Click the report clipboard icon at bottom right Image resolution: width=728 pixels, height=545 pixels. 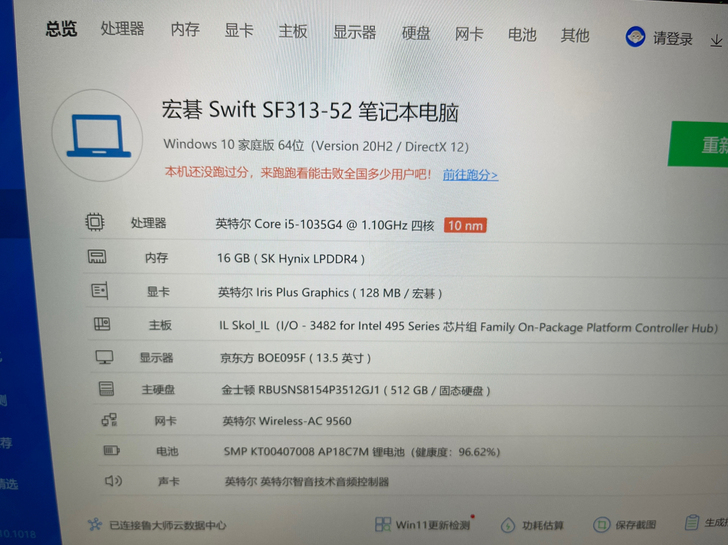click(x=692, y=522)
